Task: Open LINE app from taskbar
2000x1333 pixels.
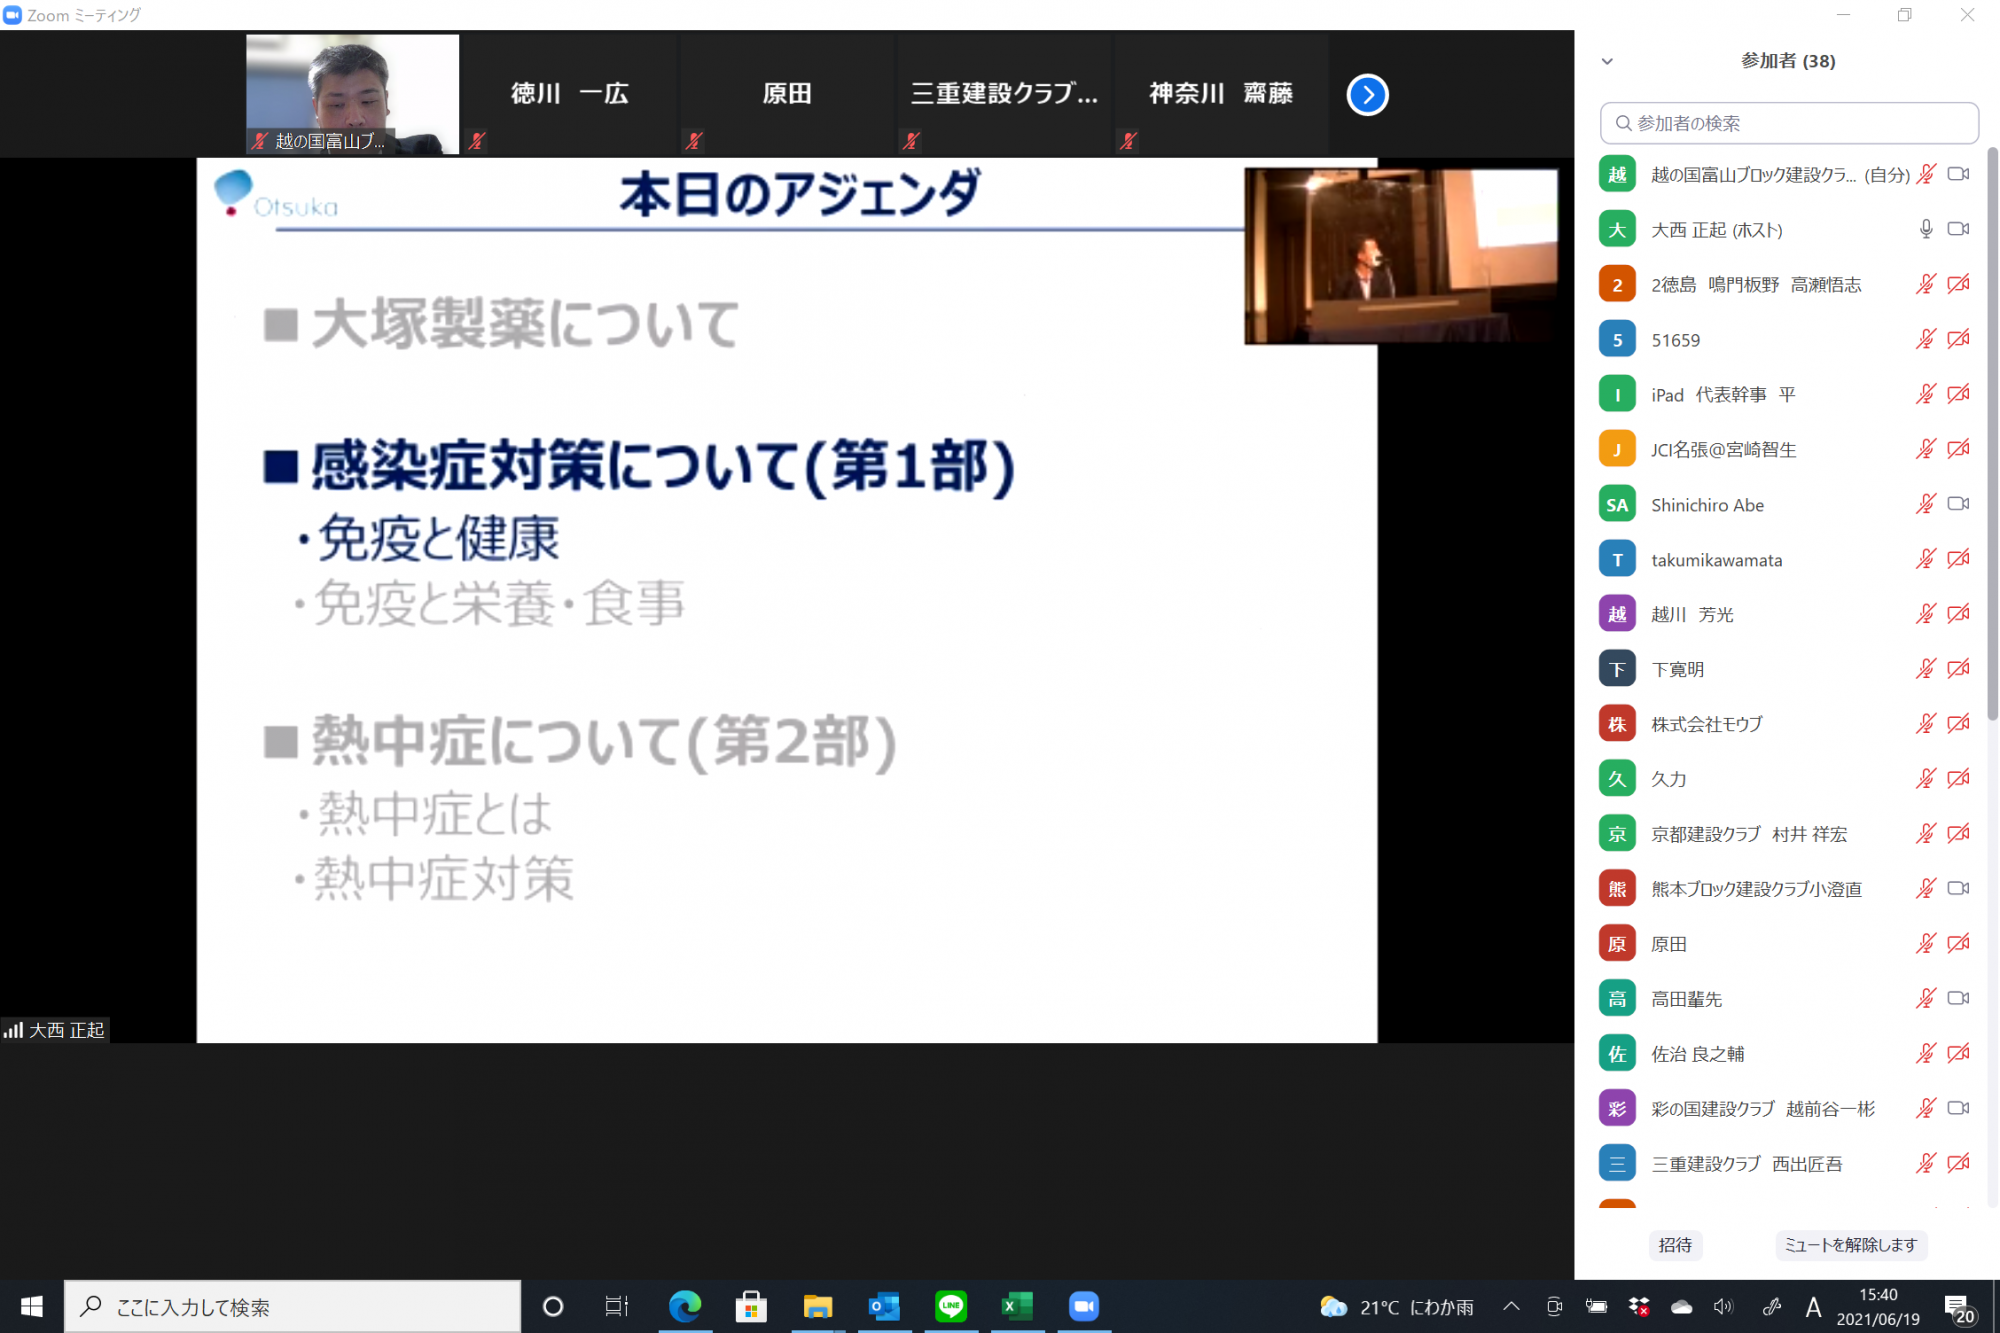Action: point(951,1306)
